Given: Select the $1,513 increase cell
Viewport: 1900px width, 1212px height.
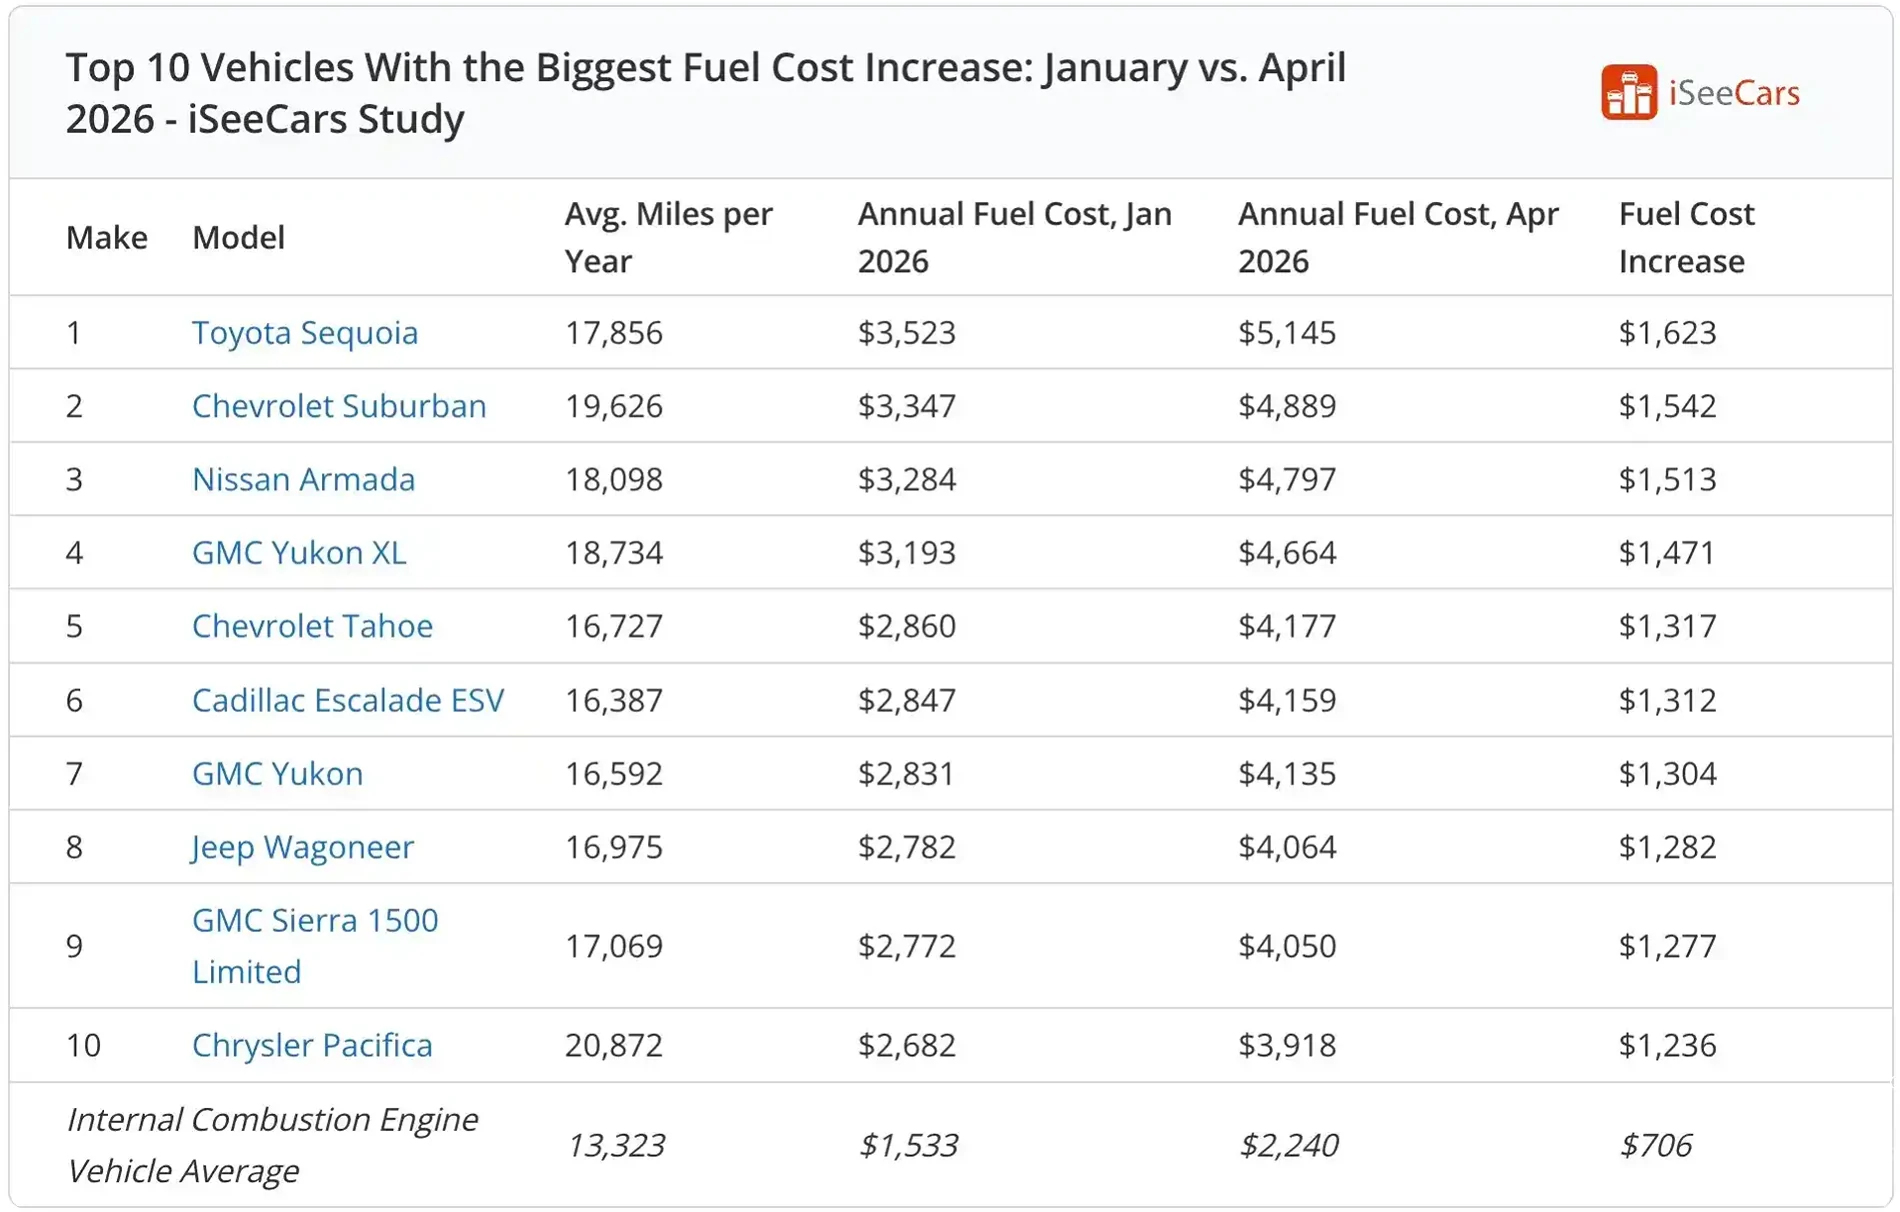Looking at the screenshot, I should pos(1667,479).
